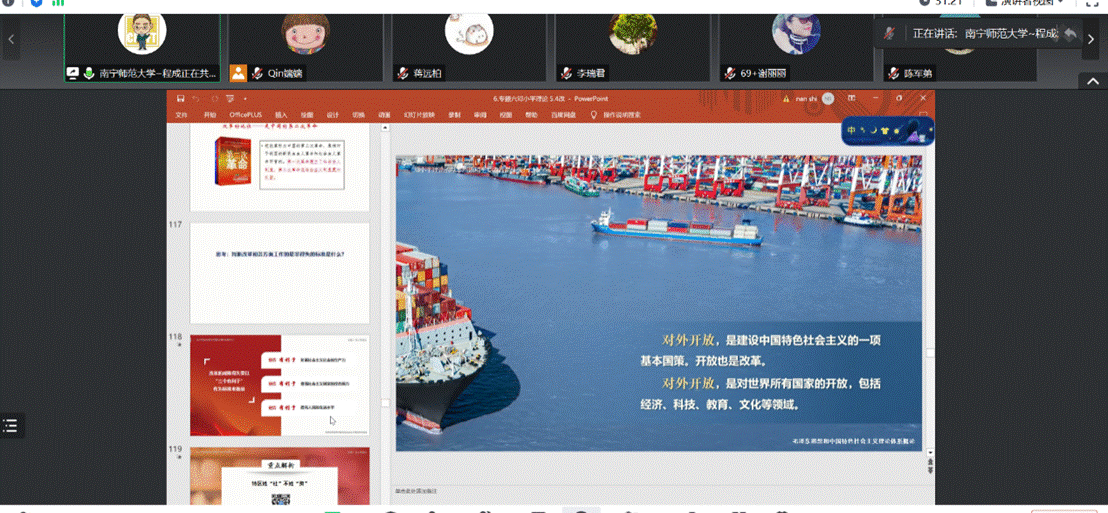Collapse the participant video strip
Image resolution: width=1108 pixels, height=513 pixels.
[x=1092, y=81]
